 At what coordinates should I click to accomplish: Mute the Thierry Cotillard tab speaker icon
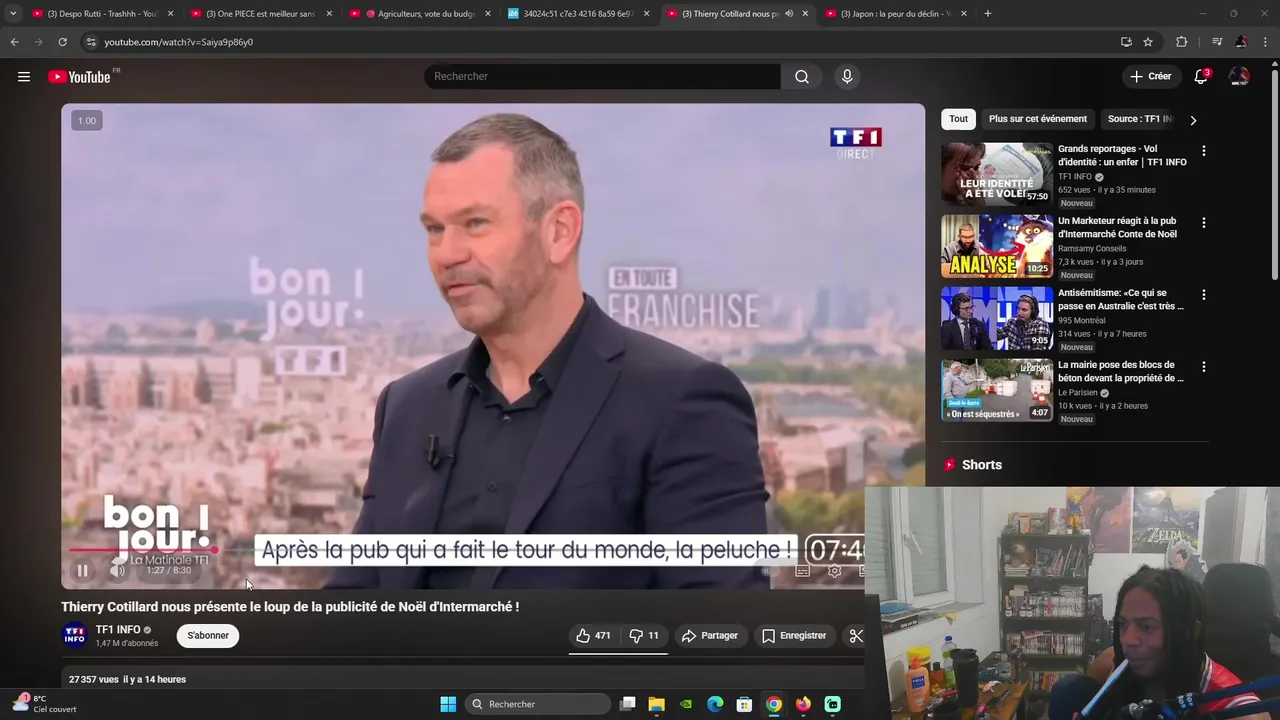click(788, 14)
